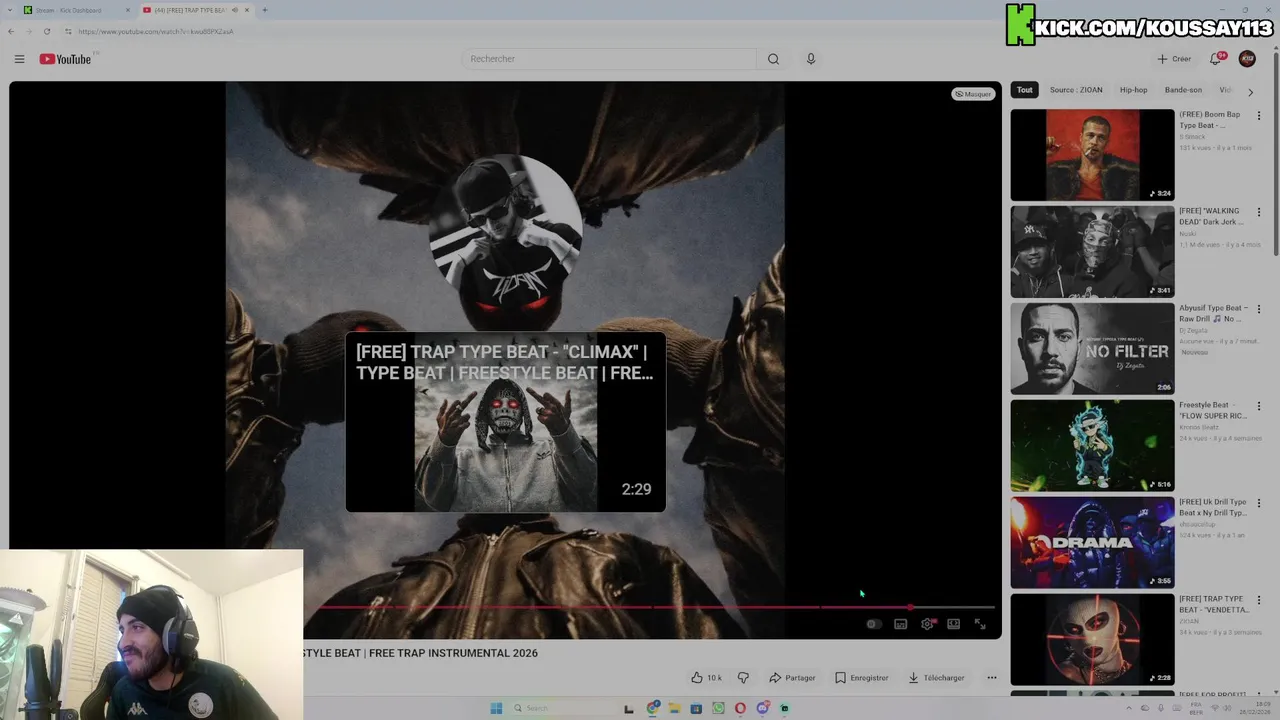Open the DRAMA Uk Drill Type Beat thumbnail
Image resolution: width=1280 pixels, height=720 pixels.
[1092, 543]
